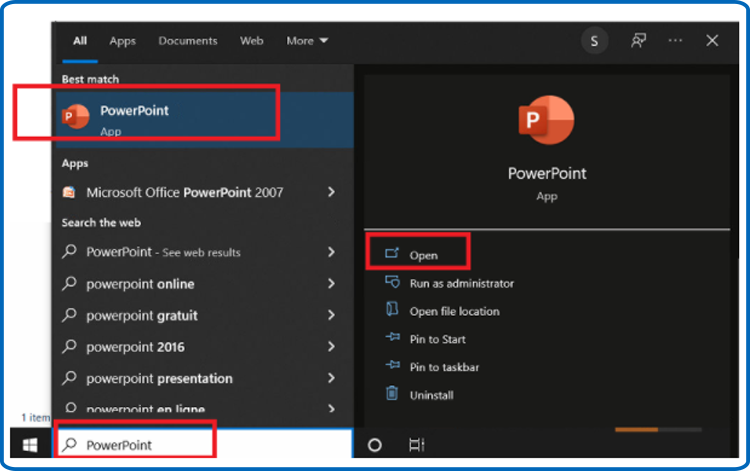Select 'powerpoint presentation' suggestion text
This screenshot has height=471, width=750.
click(159, 379)
